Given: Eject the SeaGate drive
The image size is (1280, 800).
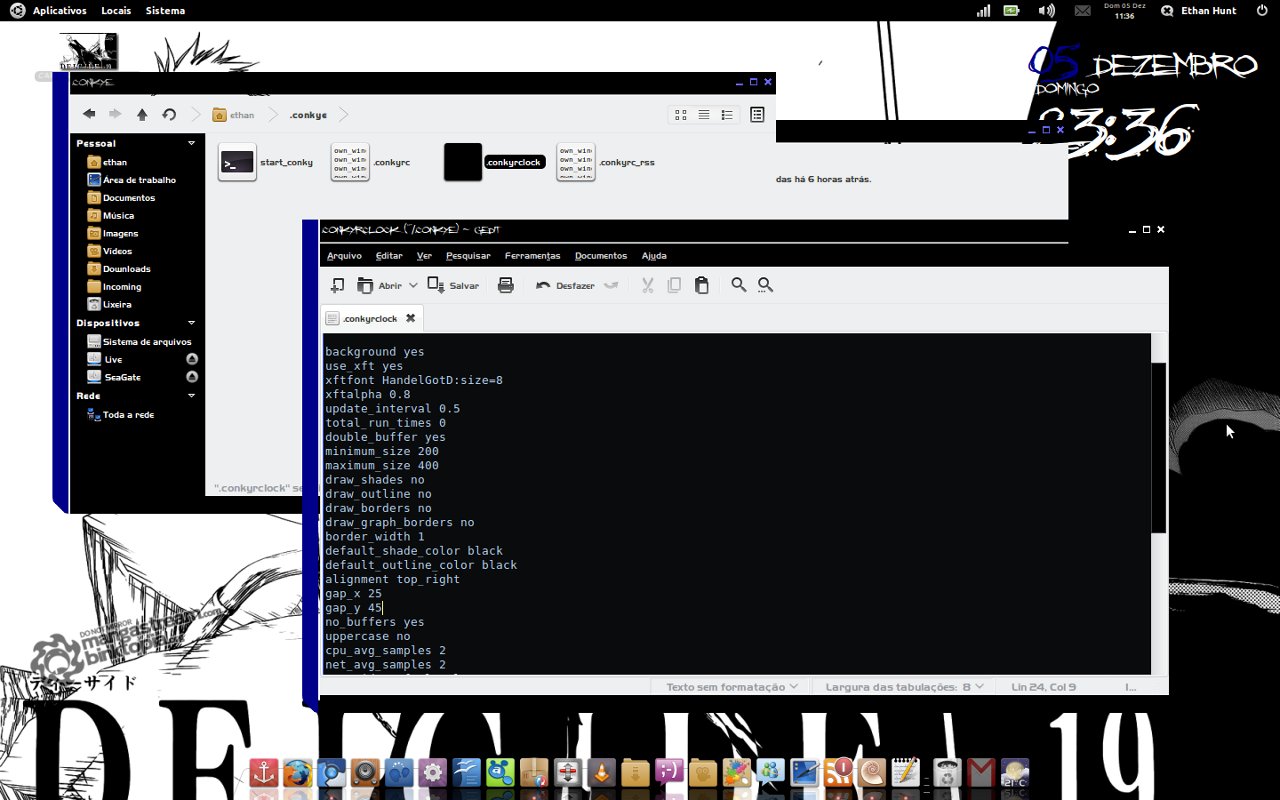Looking at the screenshot, I should coord(192,377).
